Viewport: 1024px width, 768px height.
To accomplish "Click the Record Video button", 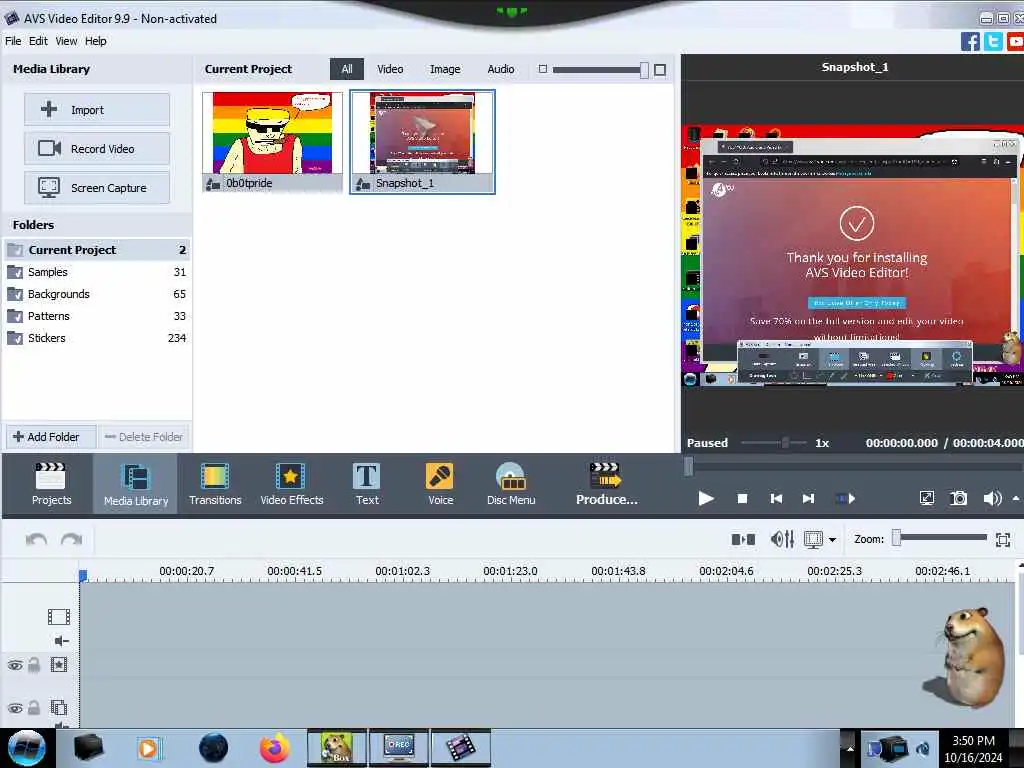I will [97, 149].
